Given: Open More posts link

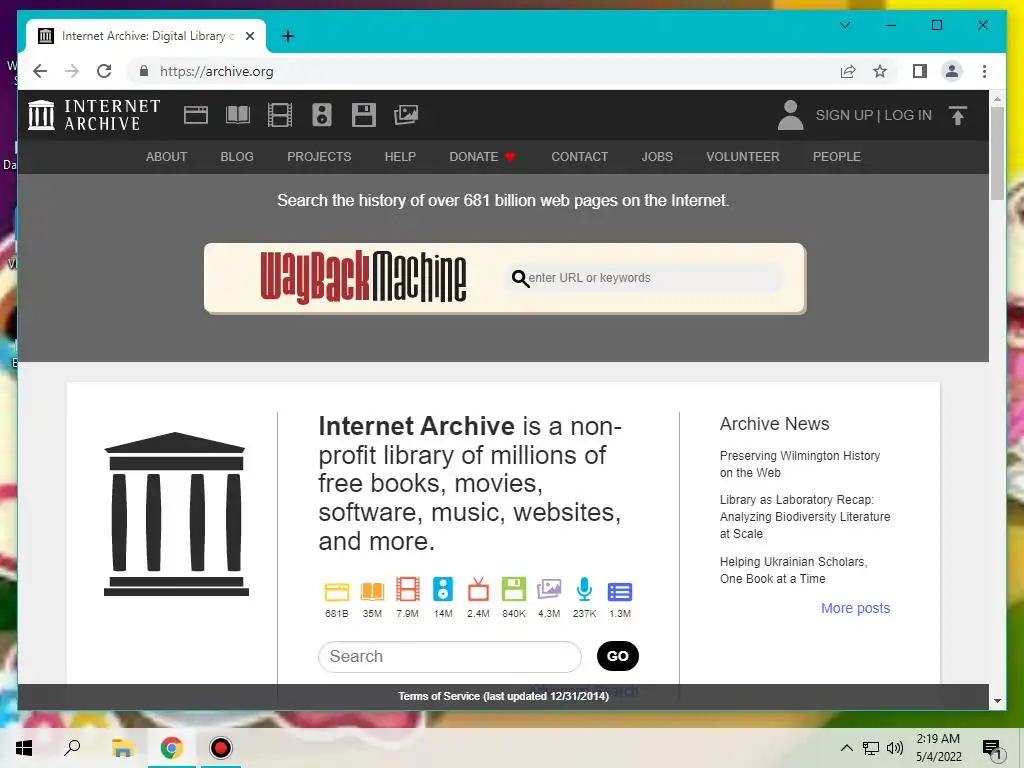Looking at the screenshot, I should click(x=856, y=608).
